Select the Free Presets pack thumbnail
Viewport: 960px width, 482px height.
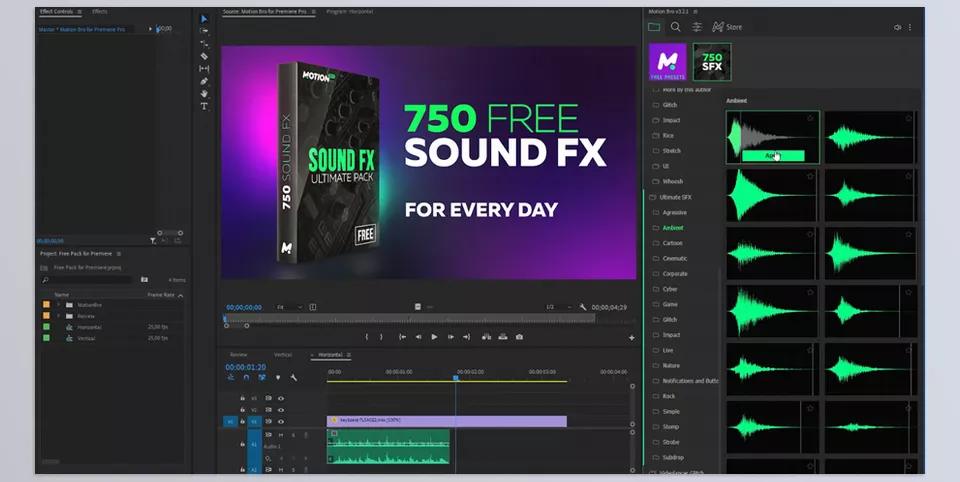[x=668, y=62]
